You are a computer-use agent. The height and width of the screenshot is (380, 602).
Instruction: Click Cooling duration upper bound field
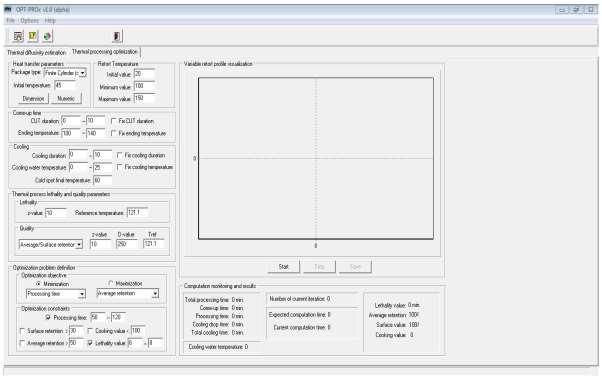[x=103, y=155]
